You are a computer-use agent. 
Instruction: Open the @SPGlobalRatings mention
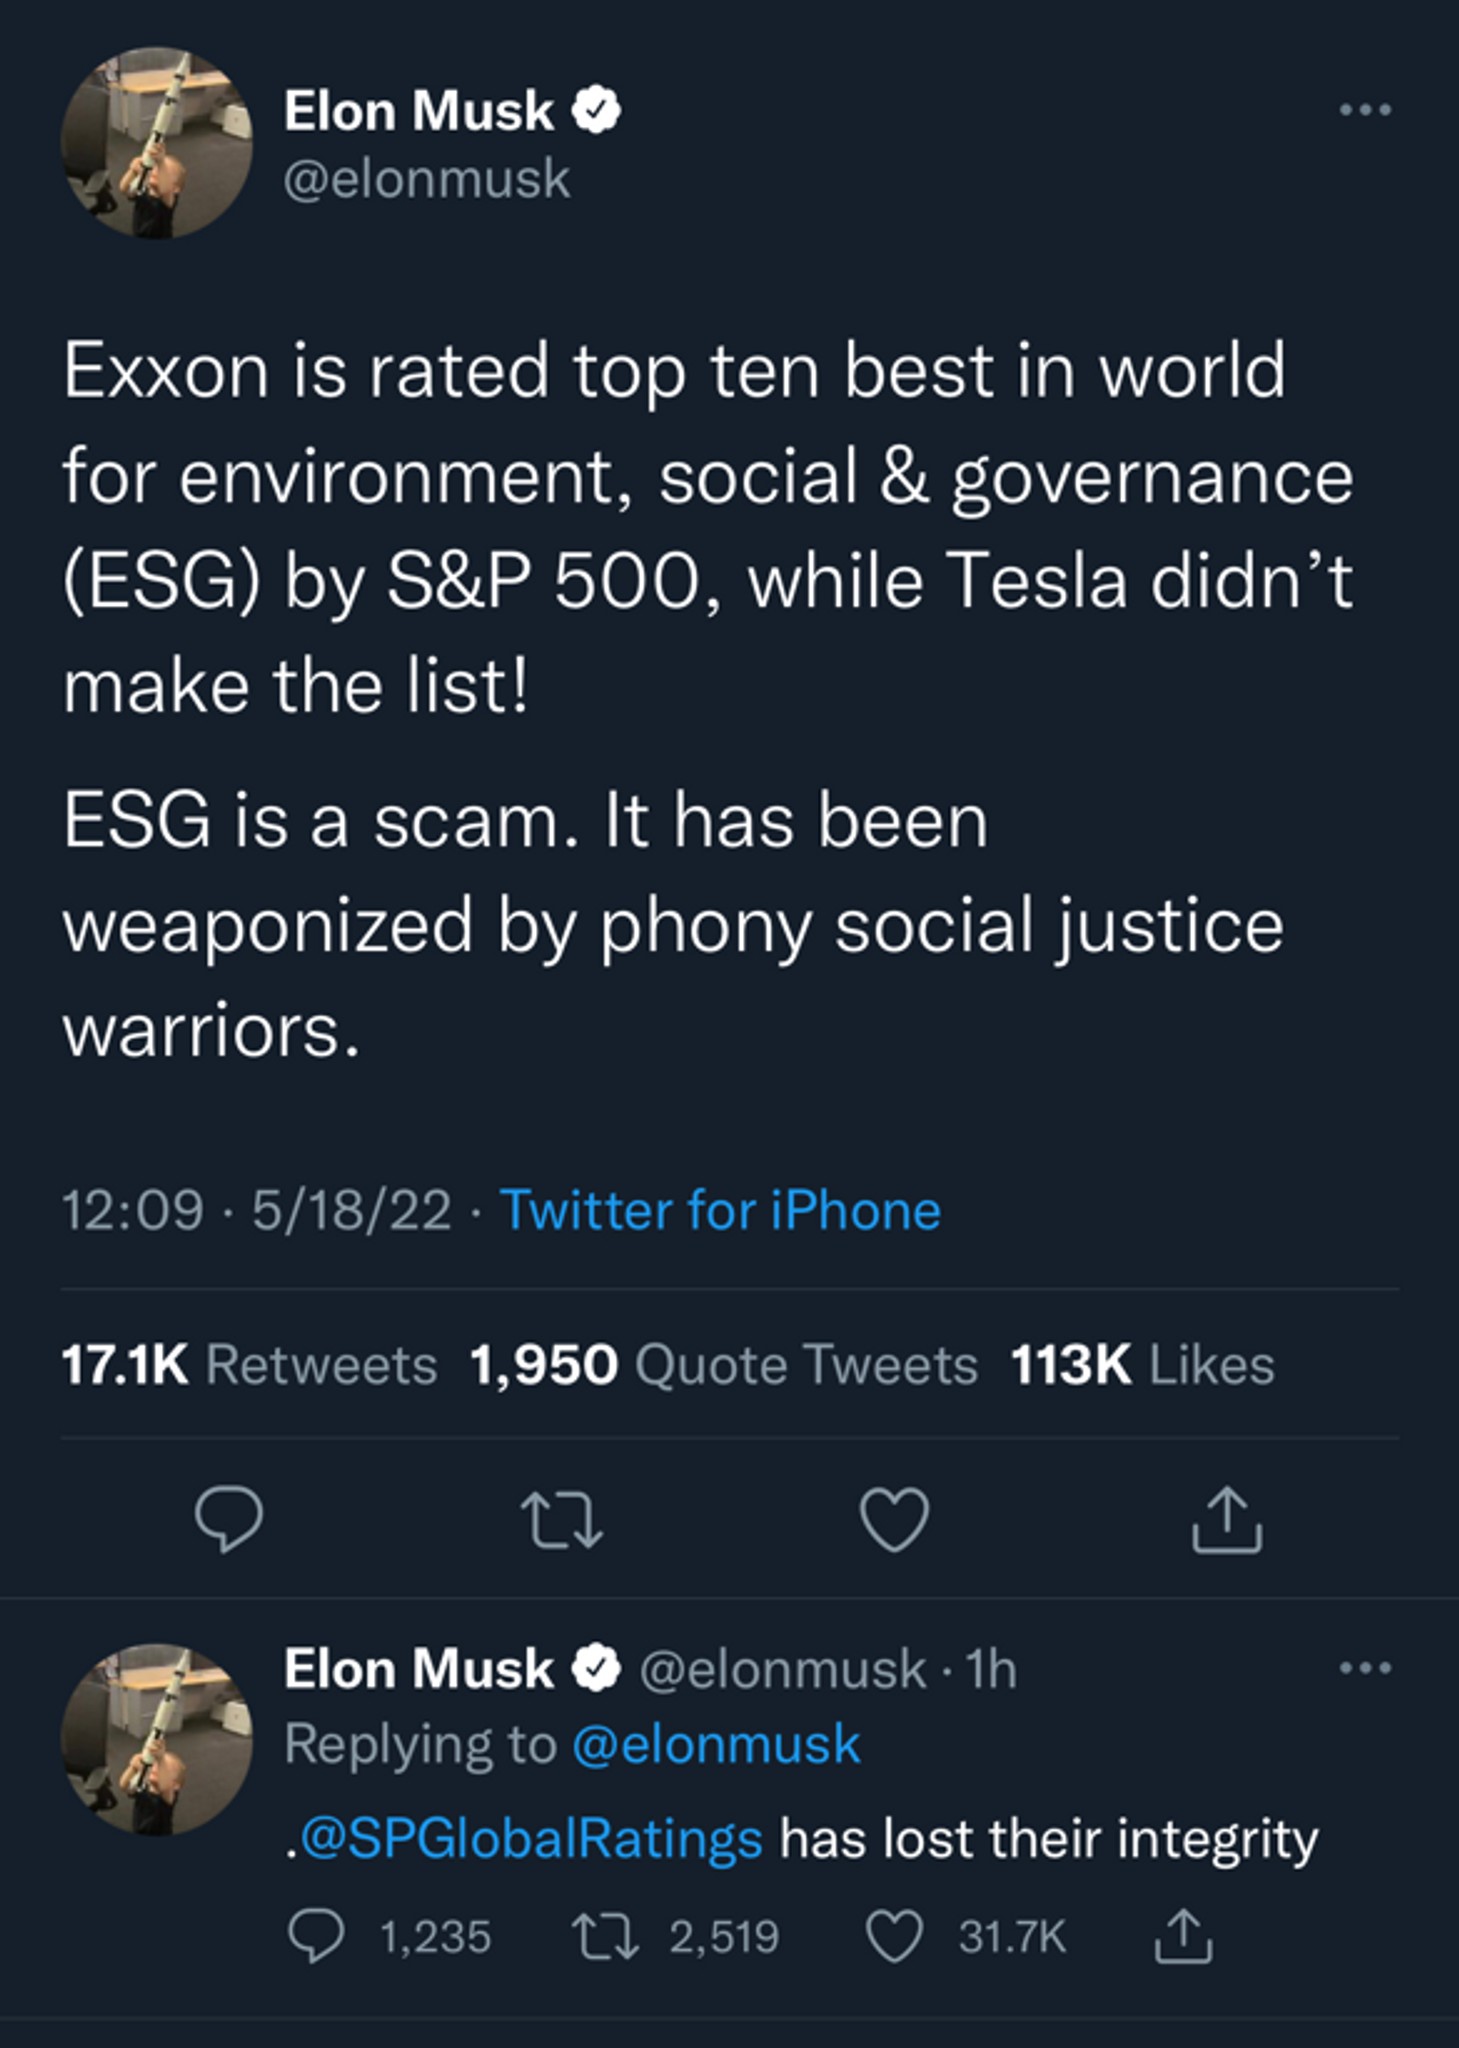[531, 1840]
